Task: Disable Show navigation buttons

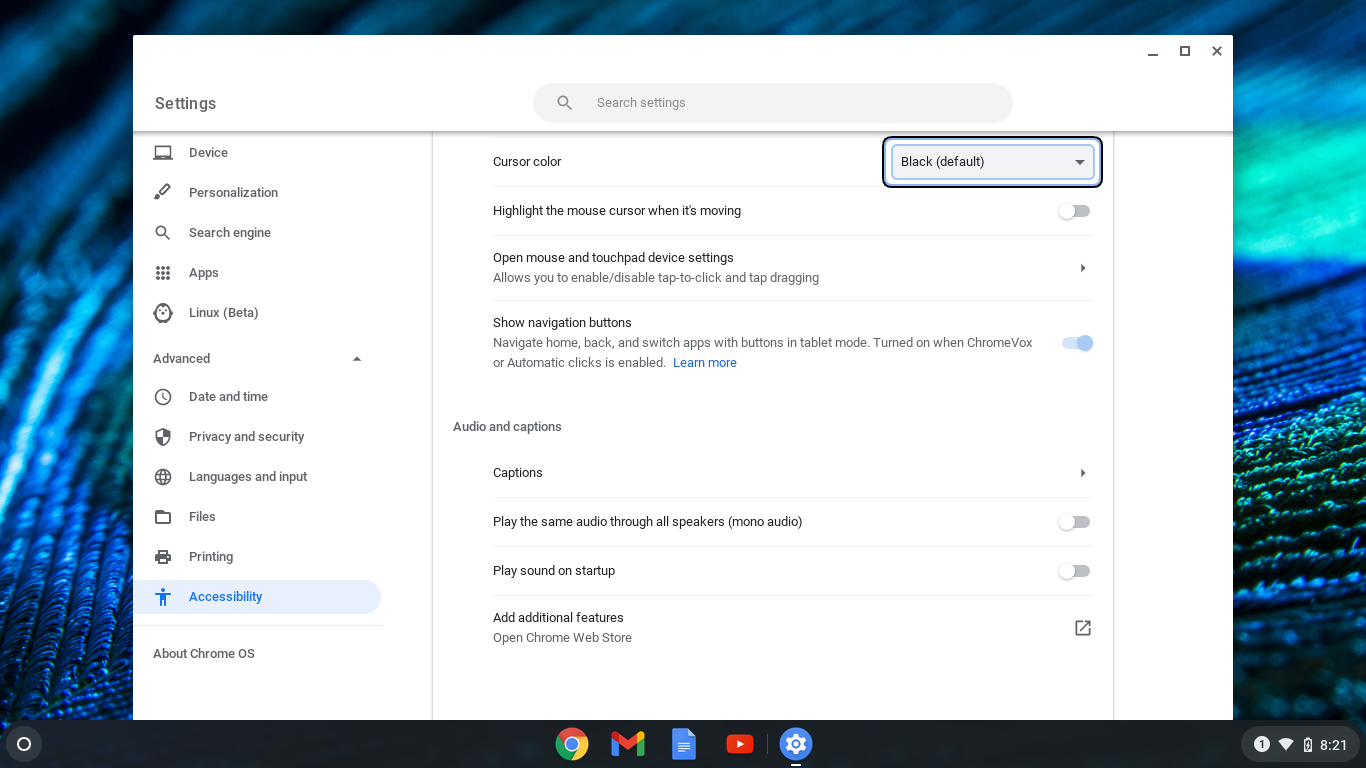Action: 1074,342
